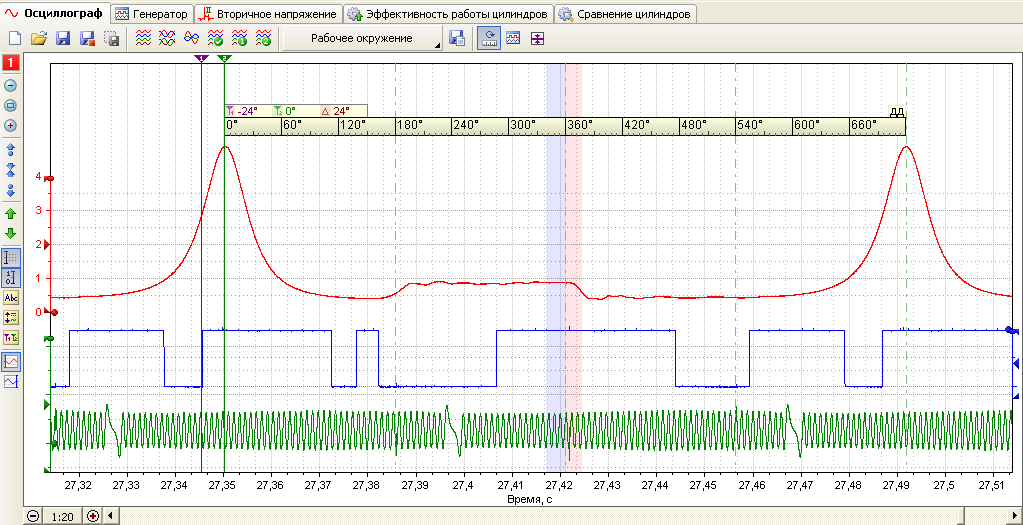Screen dimensions: 1023x525
Task: Move trace down with green down arrow
Action: [10, 233]
